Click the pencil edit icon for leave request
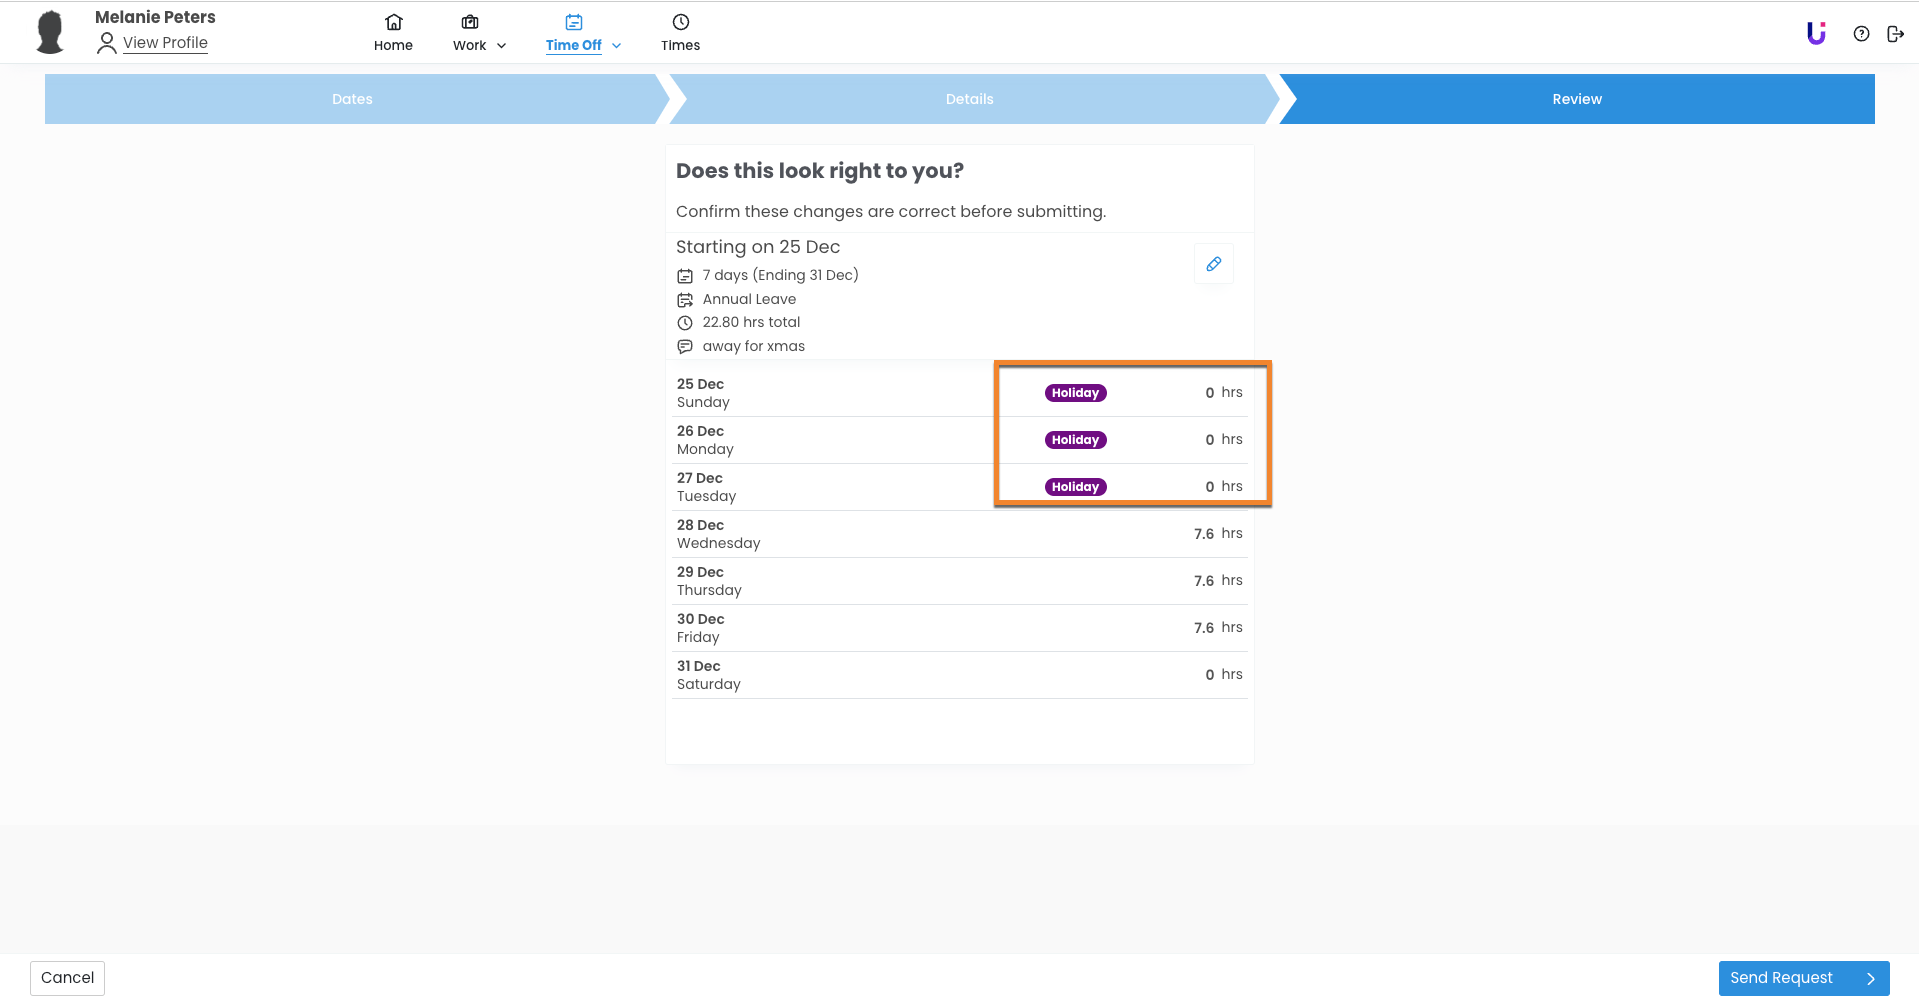The width and height of the screenshot is (1919, 1001). pyautogui.click(x=1213, y=264)
